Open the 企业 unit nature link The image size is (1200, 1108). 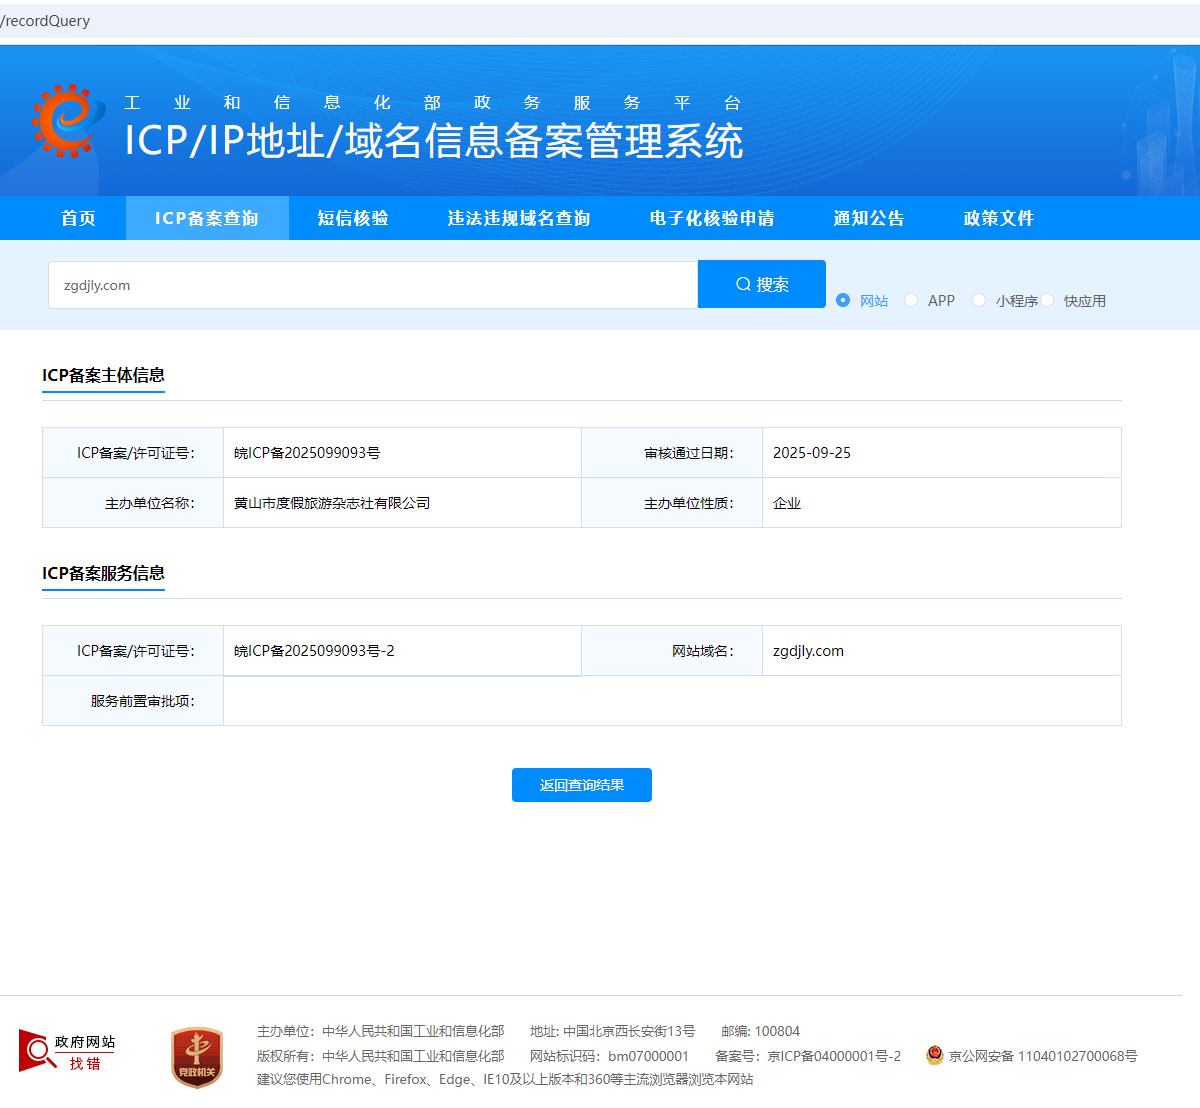coord(787,503)
